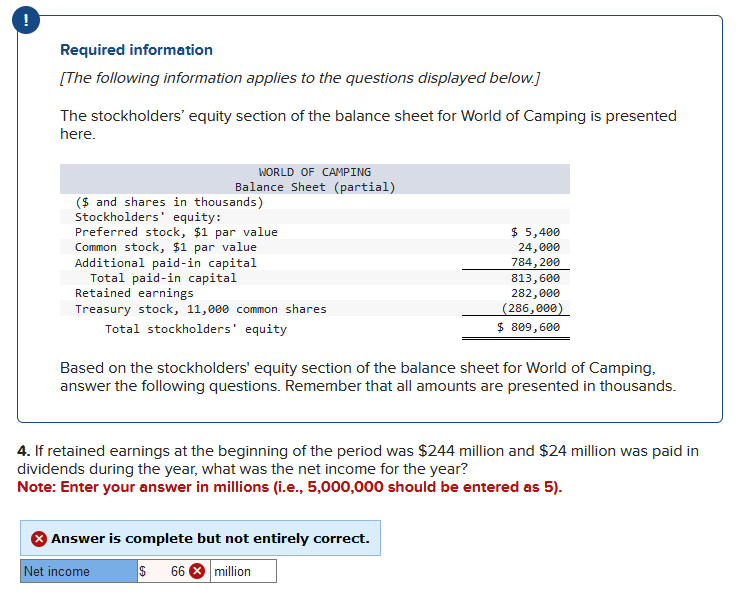Click 'Common stock, $1 par value' row label
The width and height of the screenshot is (743, 594).
pos(165,247)
